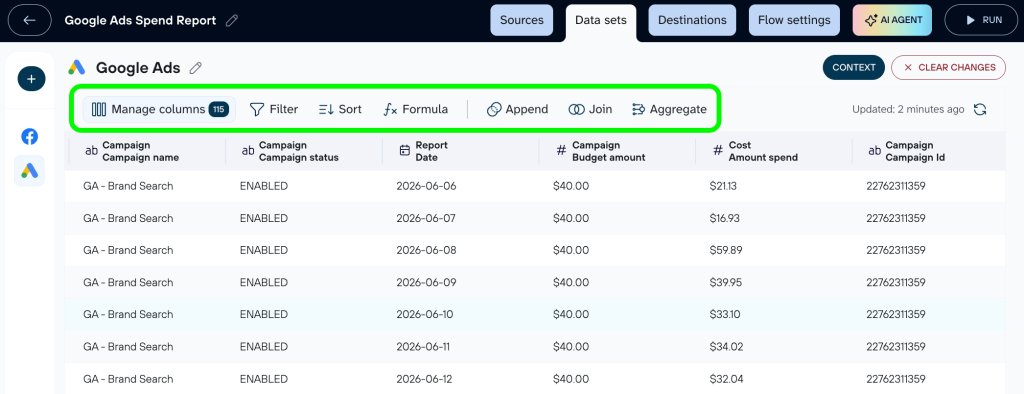Click the spend value $34.02

[x=726, y=346]
